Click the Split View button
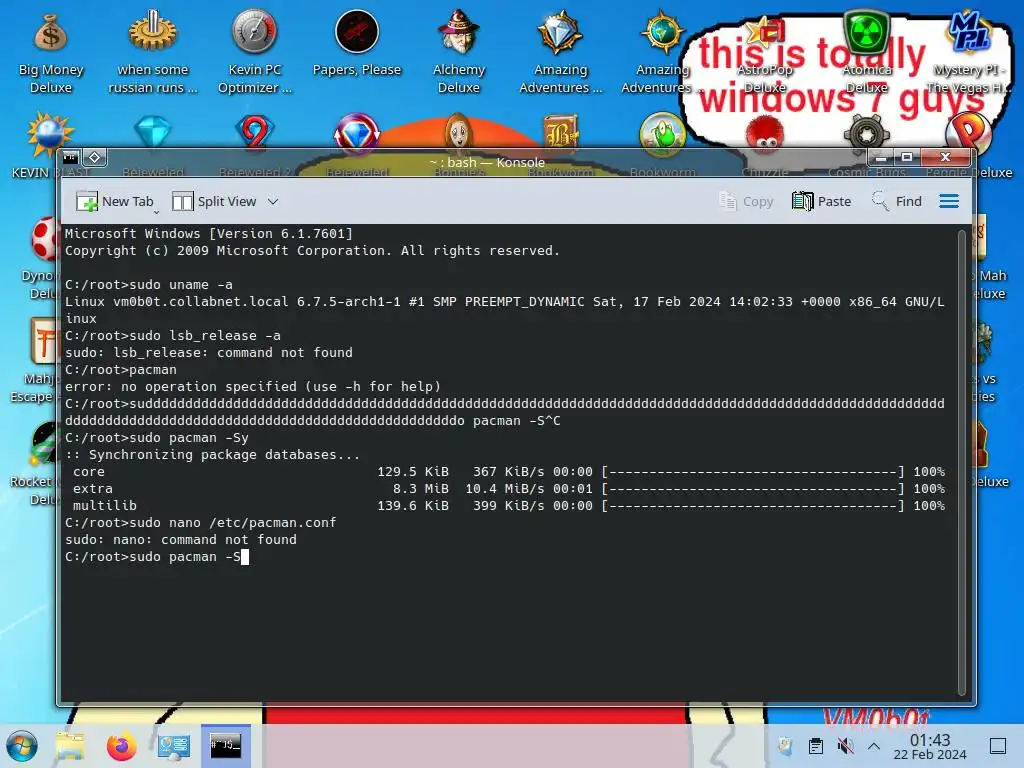This screenshot has height=768, width=1024. click(x=214, y=201)
